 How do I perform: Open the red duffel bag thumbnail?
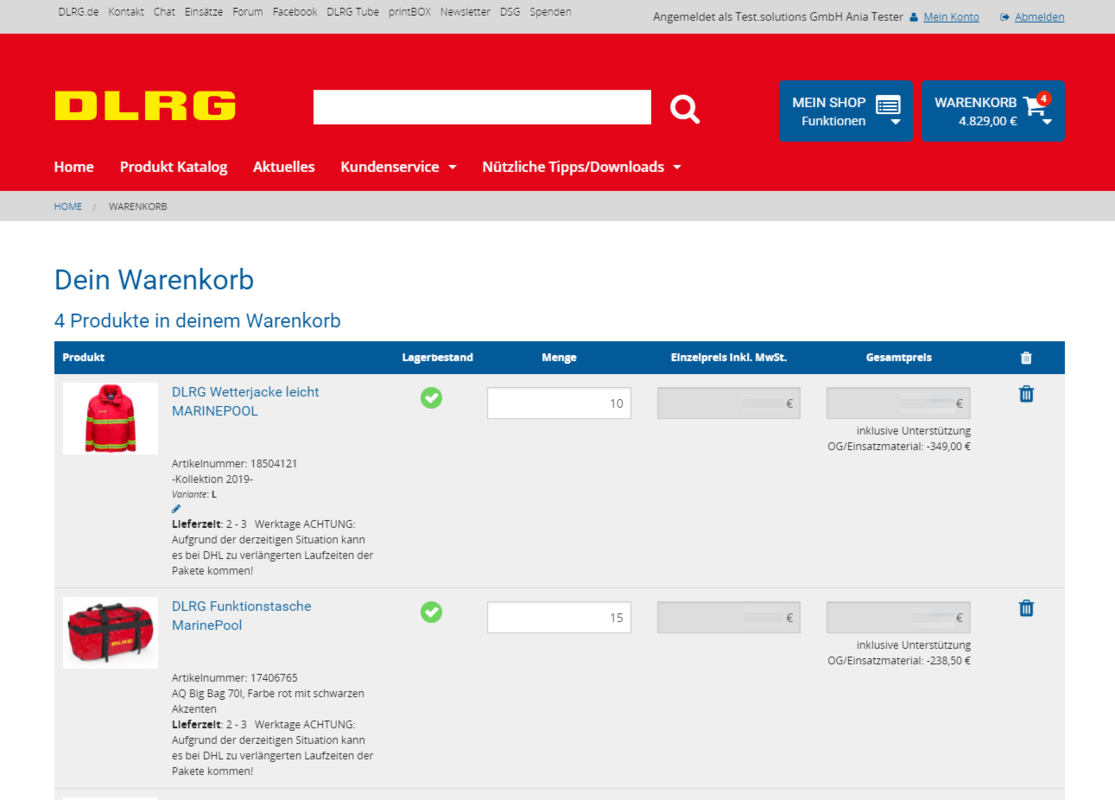110,633
